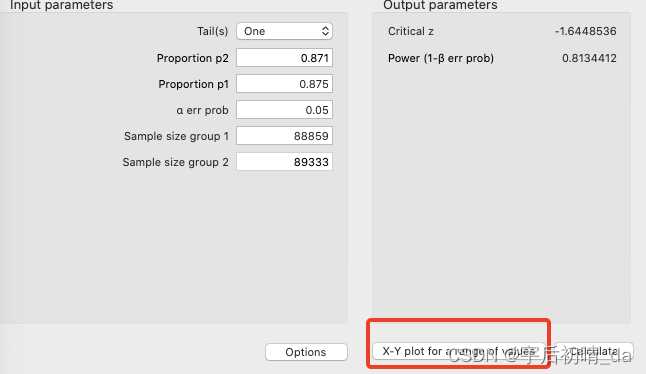Click the Sample size group 1 field

[x=284, y=136]
